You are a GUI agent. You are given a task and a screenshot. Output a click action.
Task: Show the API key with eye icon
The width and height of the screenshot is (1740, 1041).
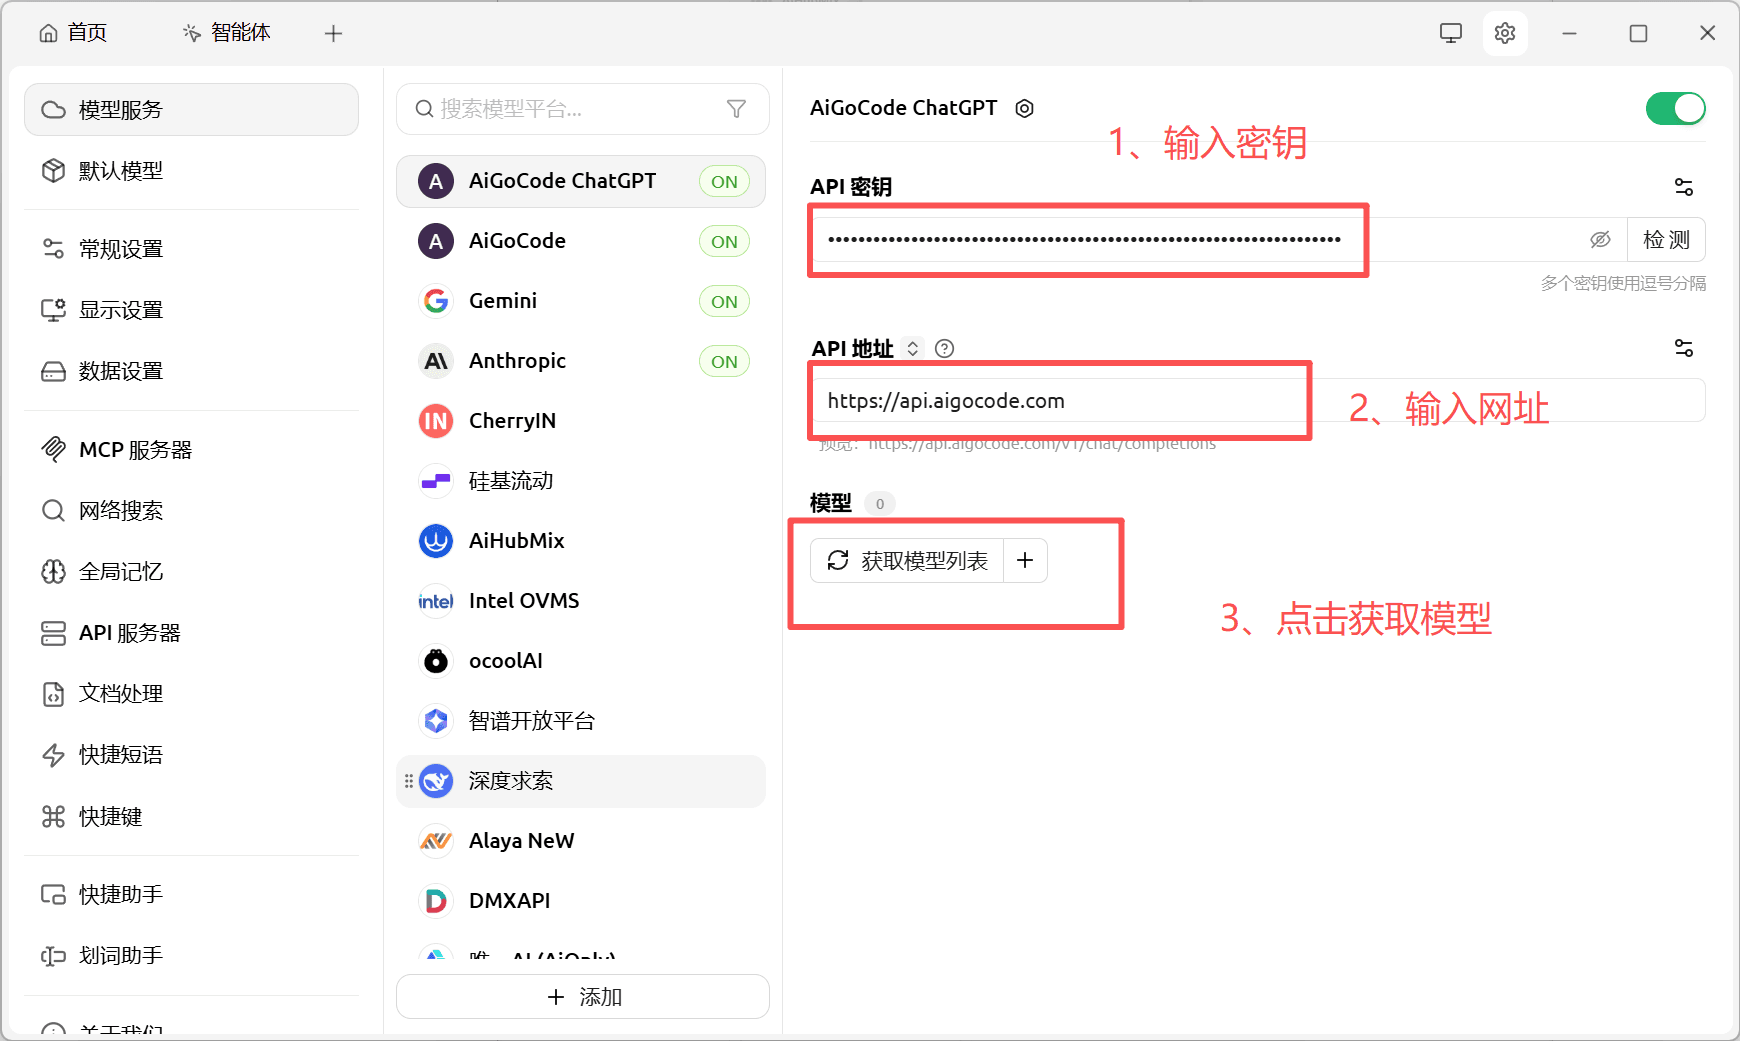(1600, 240)
